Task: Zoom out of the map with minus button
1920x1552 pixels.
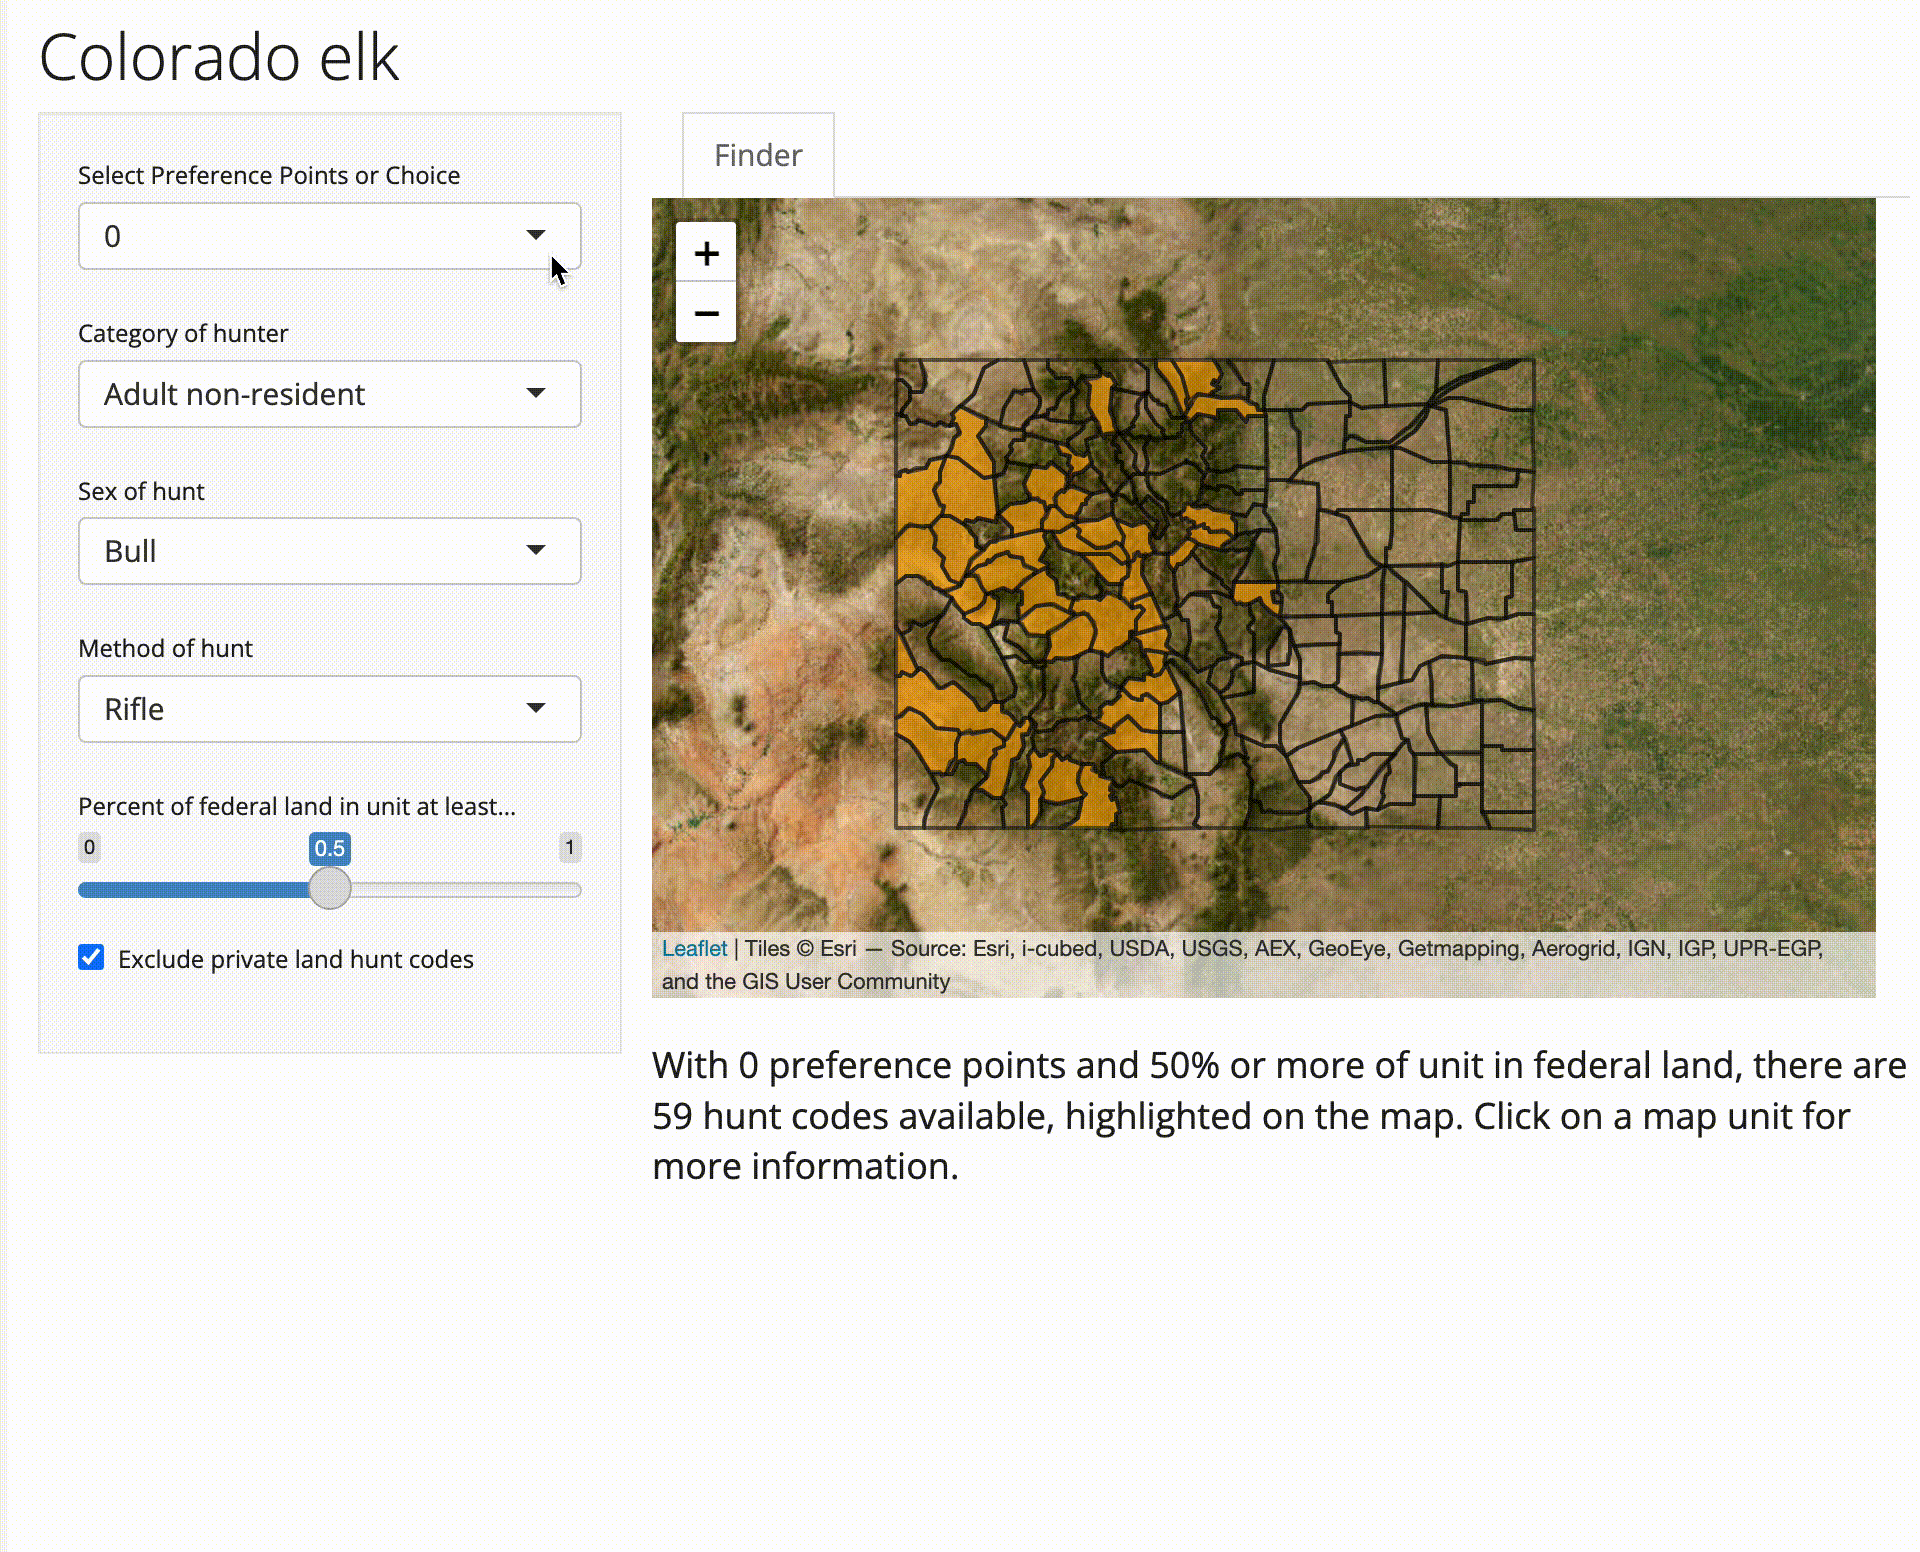Action: click(x=706, y=313)
